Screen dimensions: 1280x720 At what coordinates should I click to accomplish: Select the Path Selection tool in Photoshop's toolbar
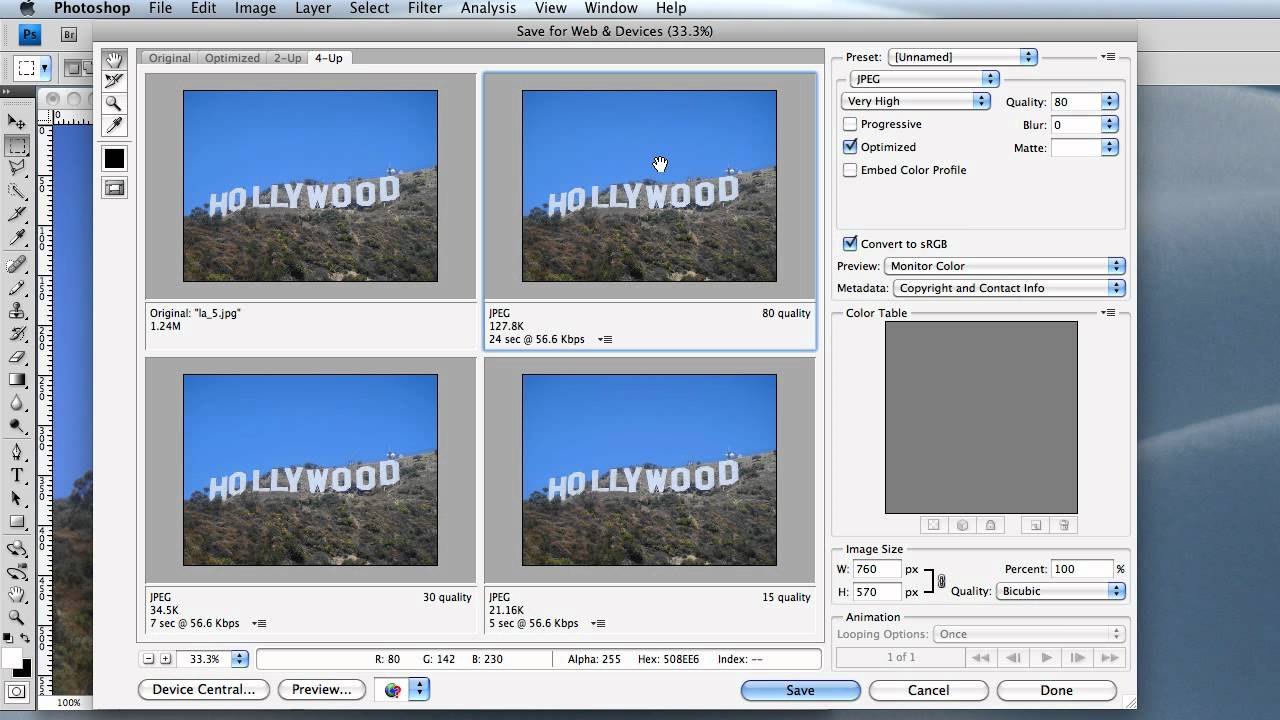point(17,498)
